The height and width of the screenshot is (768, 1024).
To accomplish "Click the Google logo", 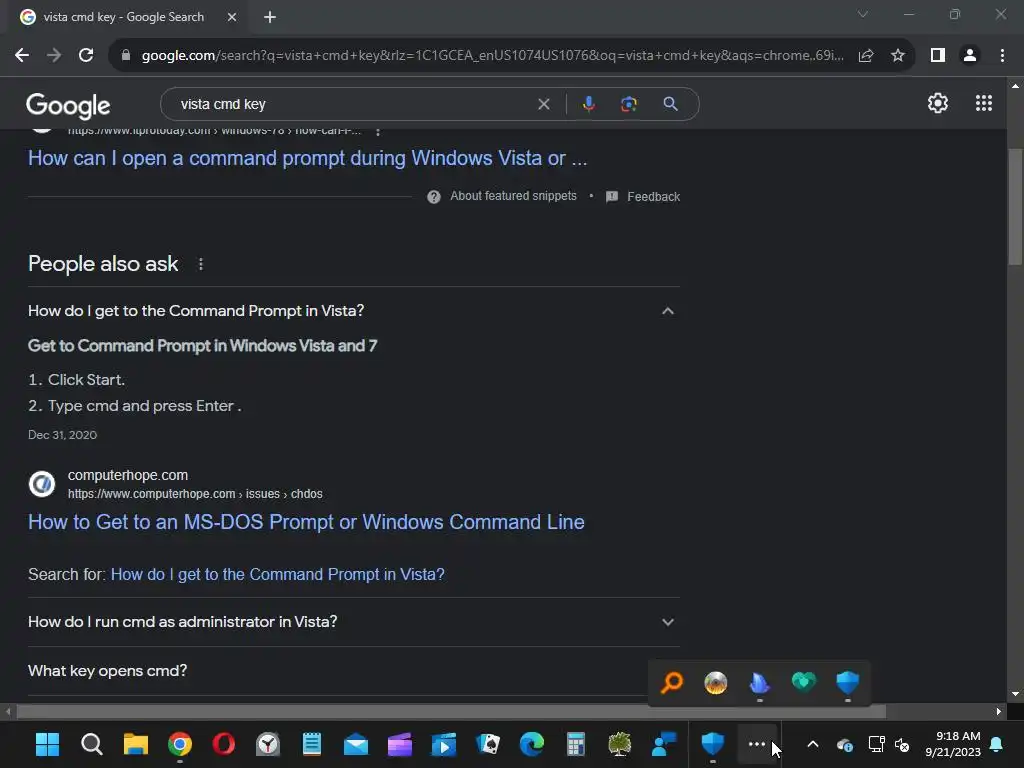I will [68, 106].
